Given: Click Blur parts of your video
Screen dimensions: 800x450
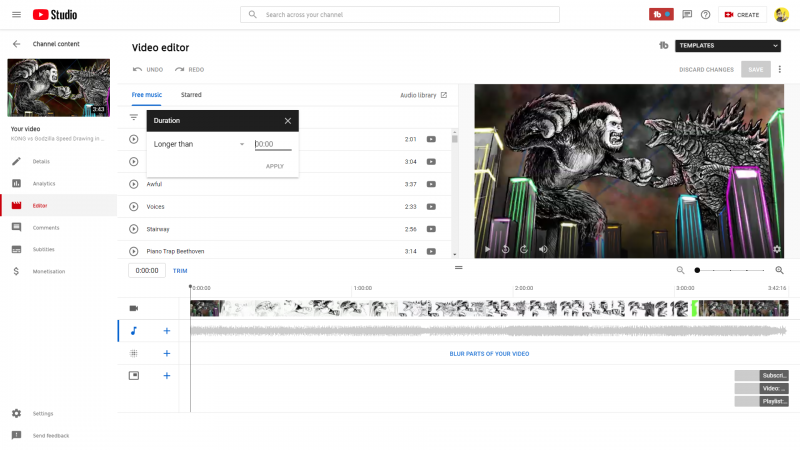Looking at the screenshot, I should click(489, 353).
